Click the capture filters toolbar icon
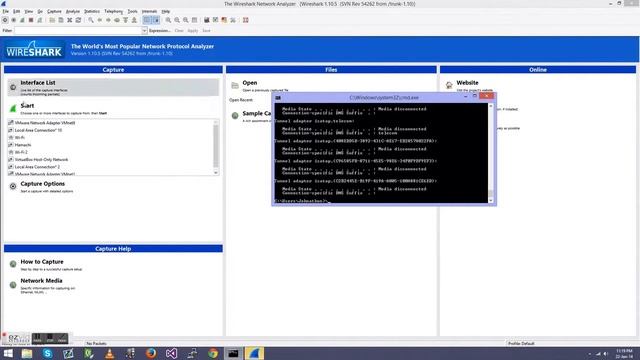Screen dimensions: 640x360 [x=207, y=20]
